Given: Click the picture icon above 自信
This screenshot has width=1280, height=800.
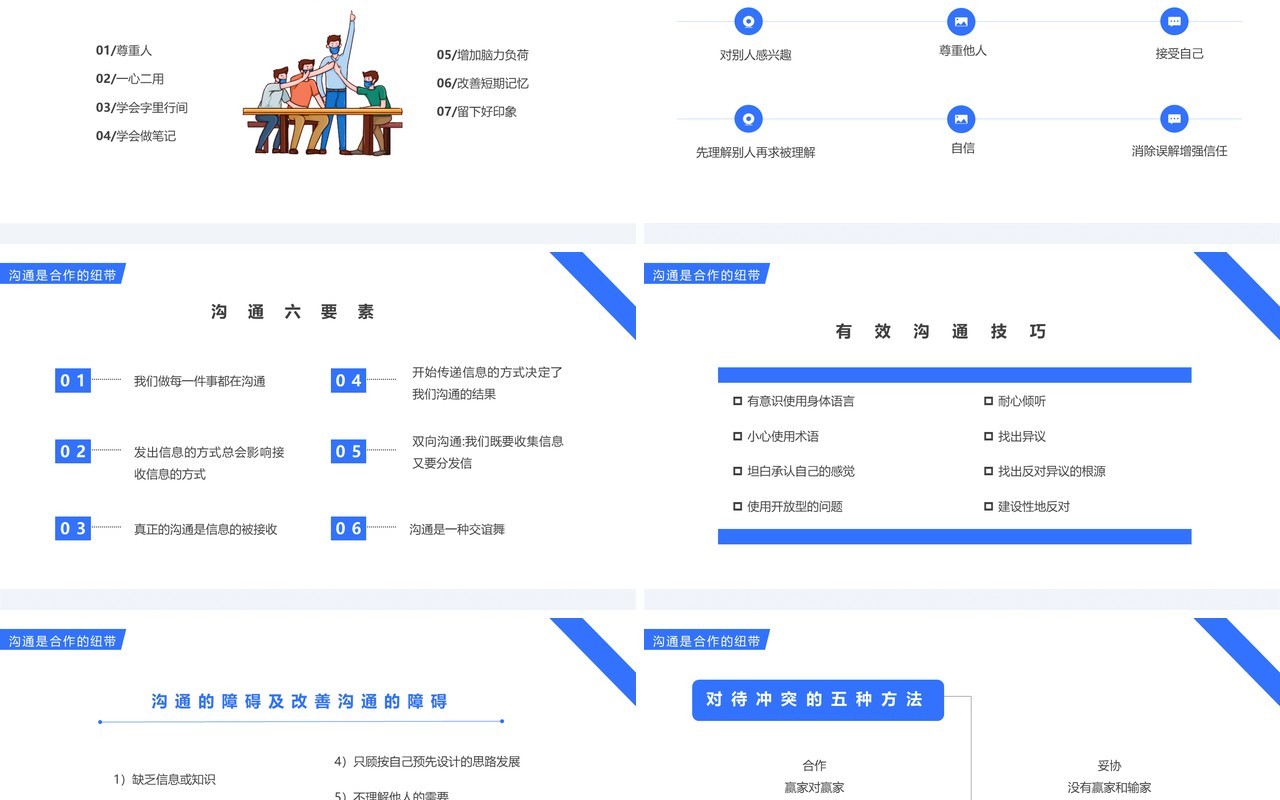Looking at the screenshot, I should coord(961,119).
